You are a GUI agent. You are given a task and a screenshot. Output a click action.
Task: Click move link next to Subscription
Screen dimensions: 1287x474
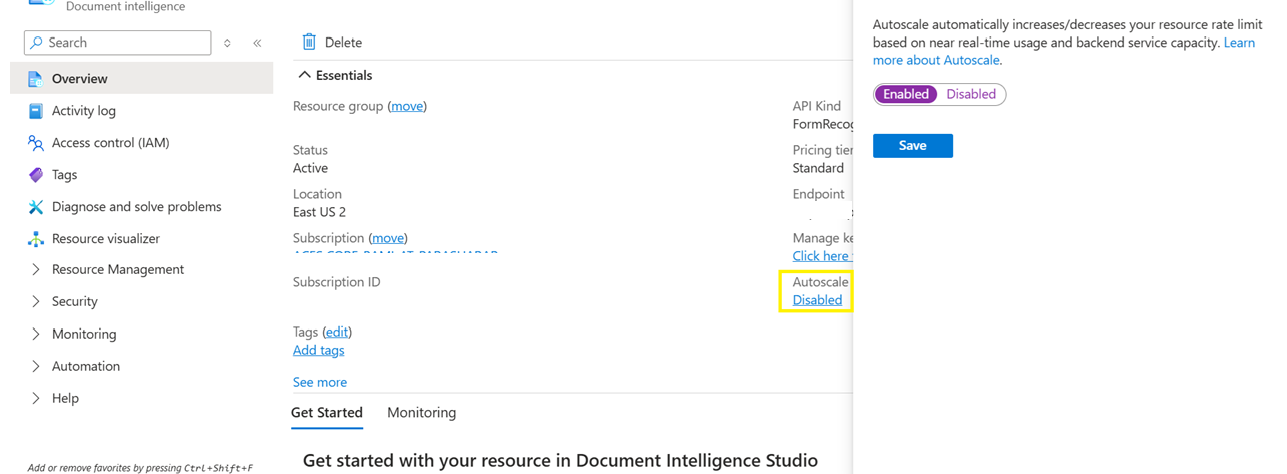tap(388, 238)
